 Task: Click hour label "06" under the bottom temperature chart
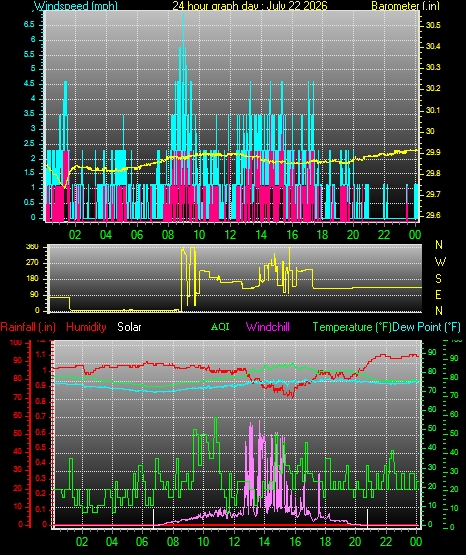point(142,542)
